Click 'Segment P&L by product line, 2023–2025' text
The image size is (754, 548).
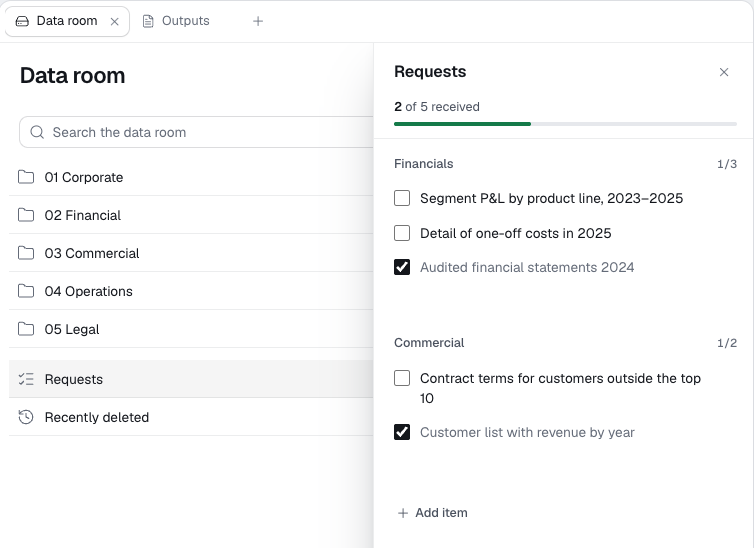coord(552,199)
